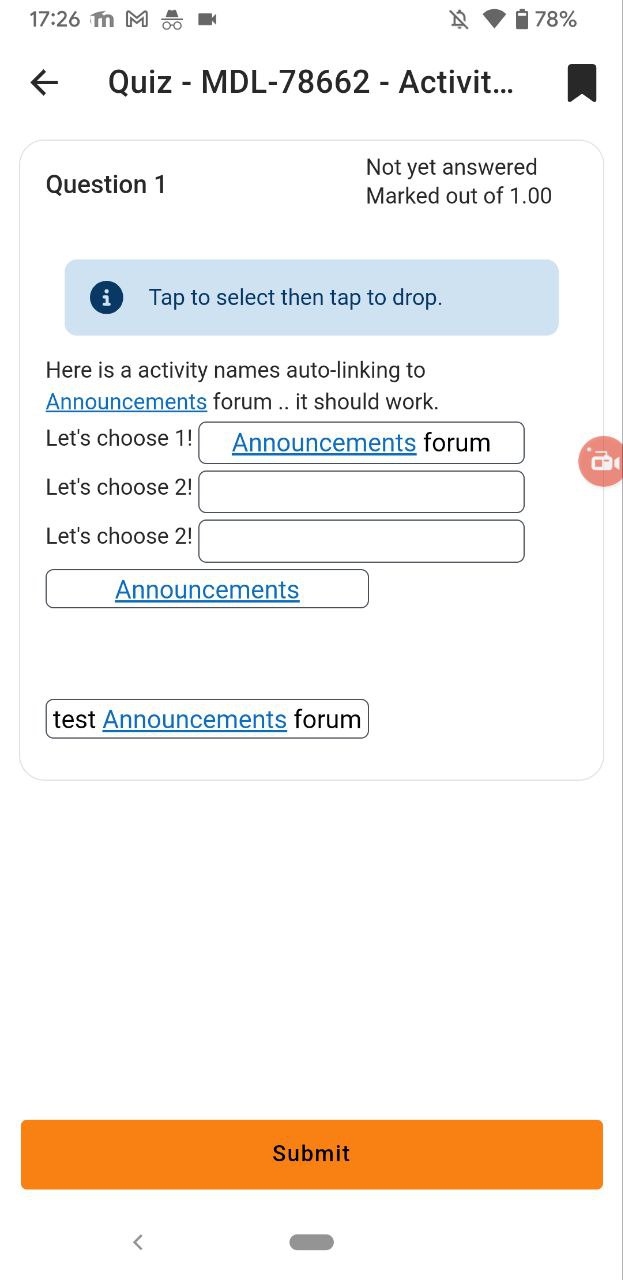623x1280 pixels.
Task: Tap the info icon in blue banner
Action: [107, 297]
